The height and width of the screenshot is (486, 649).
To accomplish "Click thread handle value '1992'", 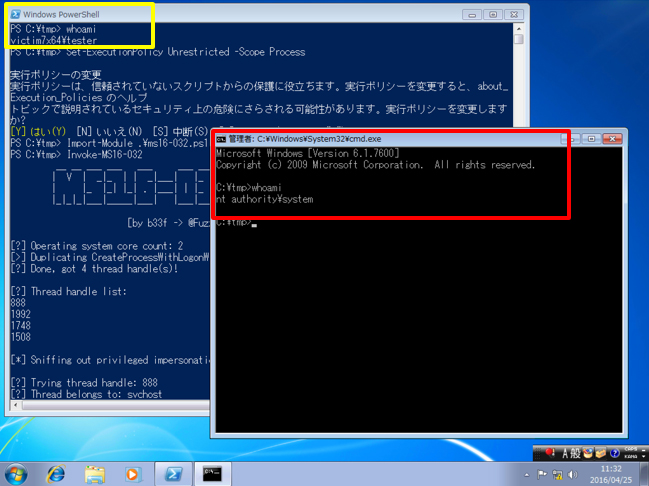I will coord(21,315).
